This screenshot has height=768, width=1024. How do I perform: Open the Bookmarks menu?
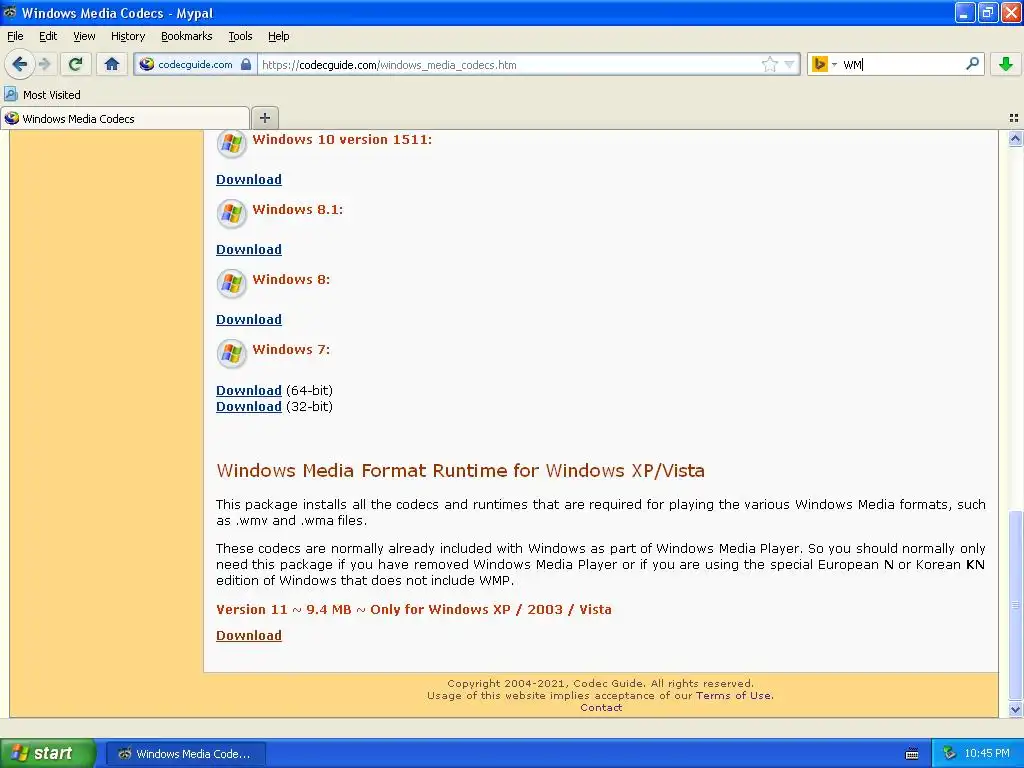pos(186,36)
